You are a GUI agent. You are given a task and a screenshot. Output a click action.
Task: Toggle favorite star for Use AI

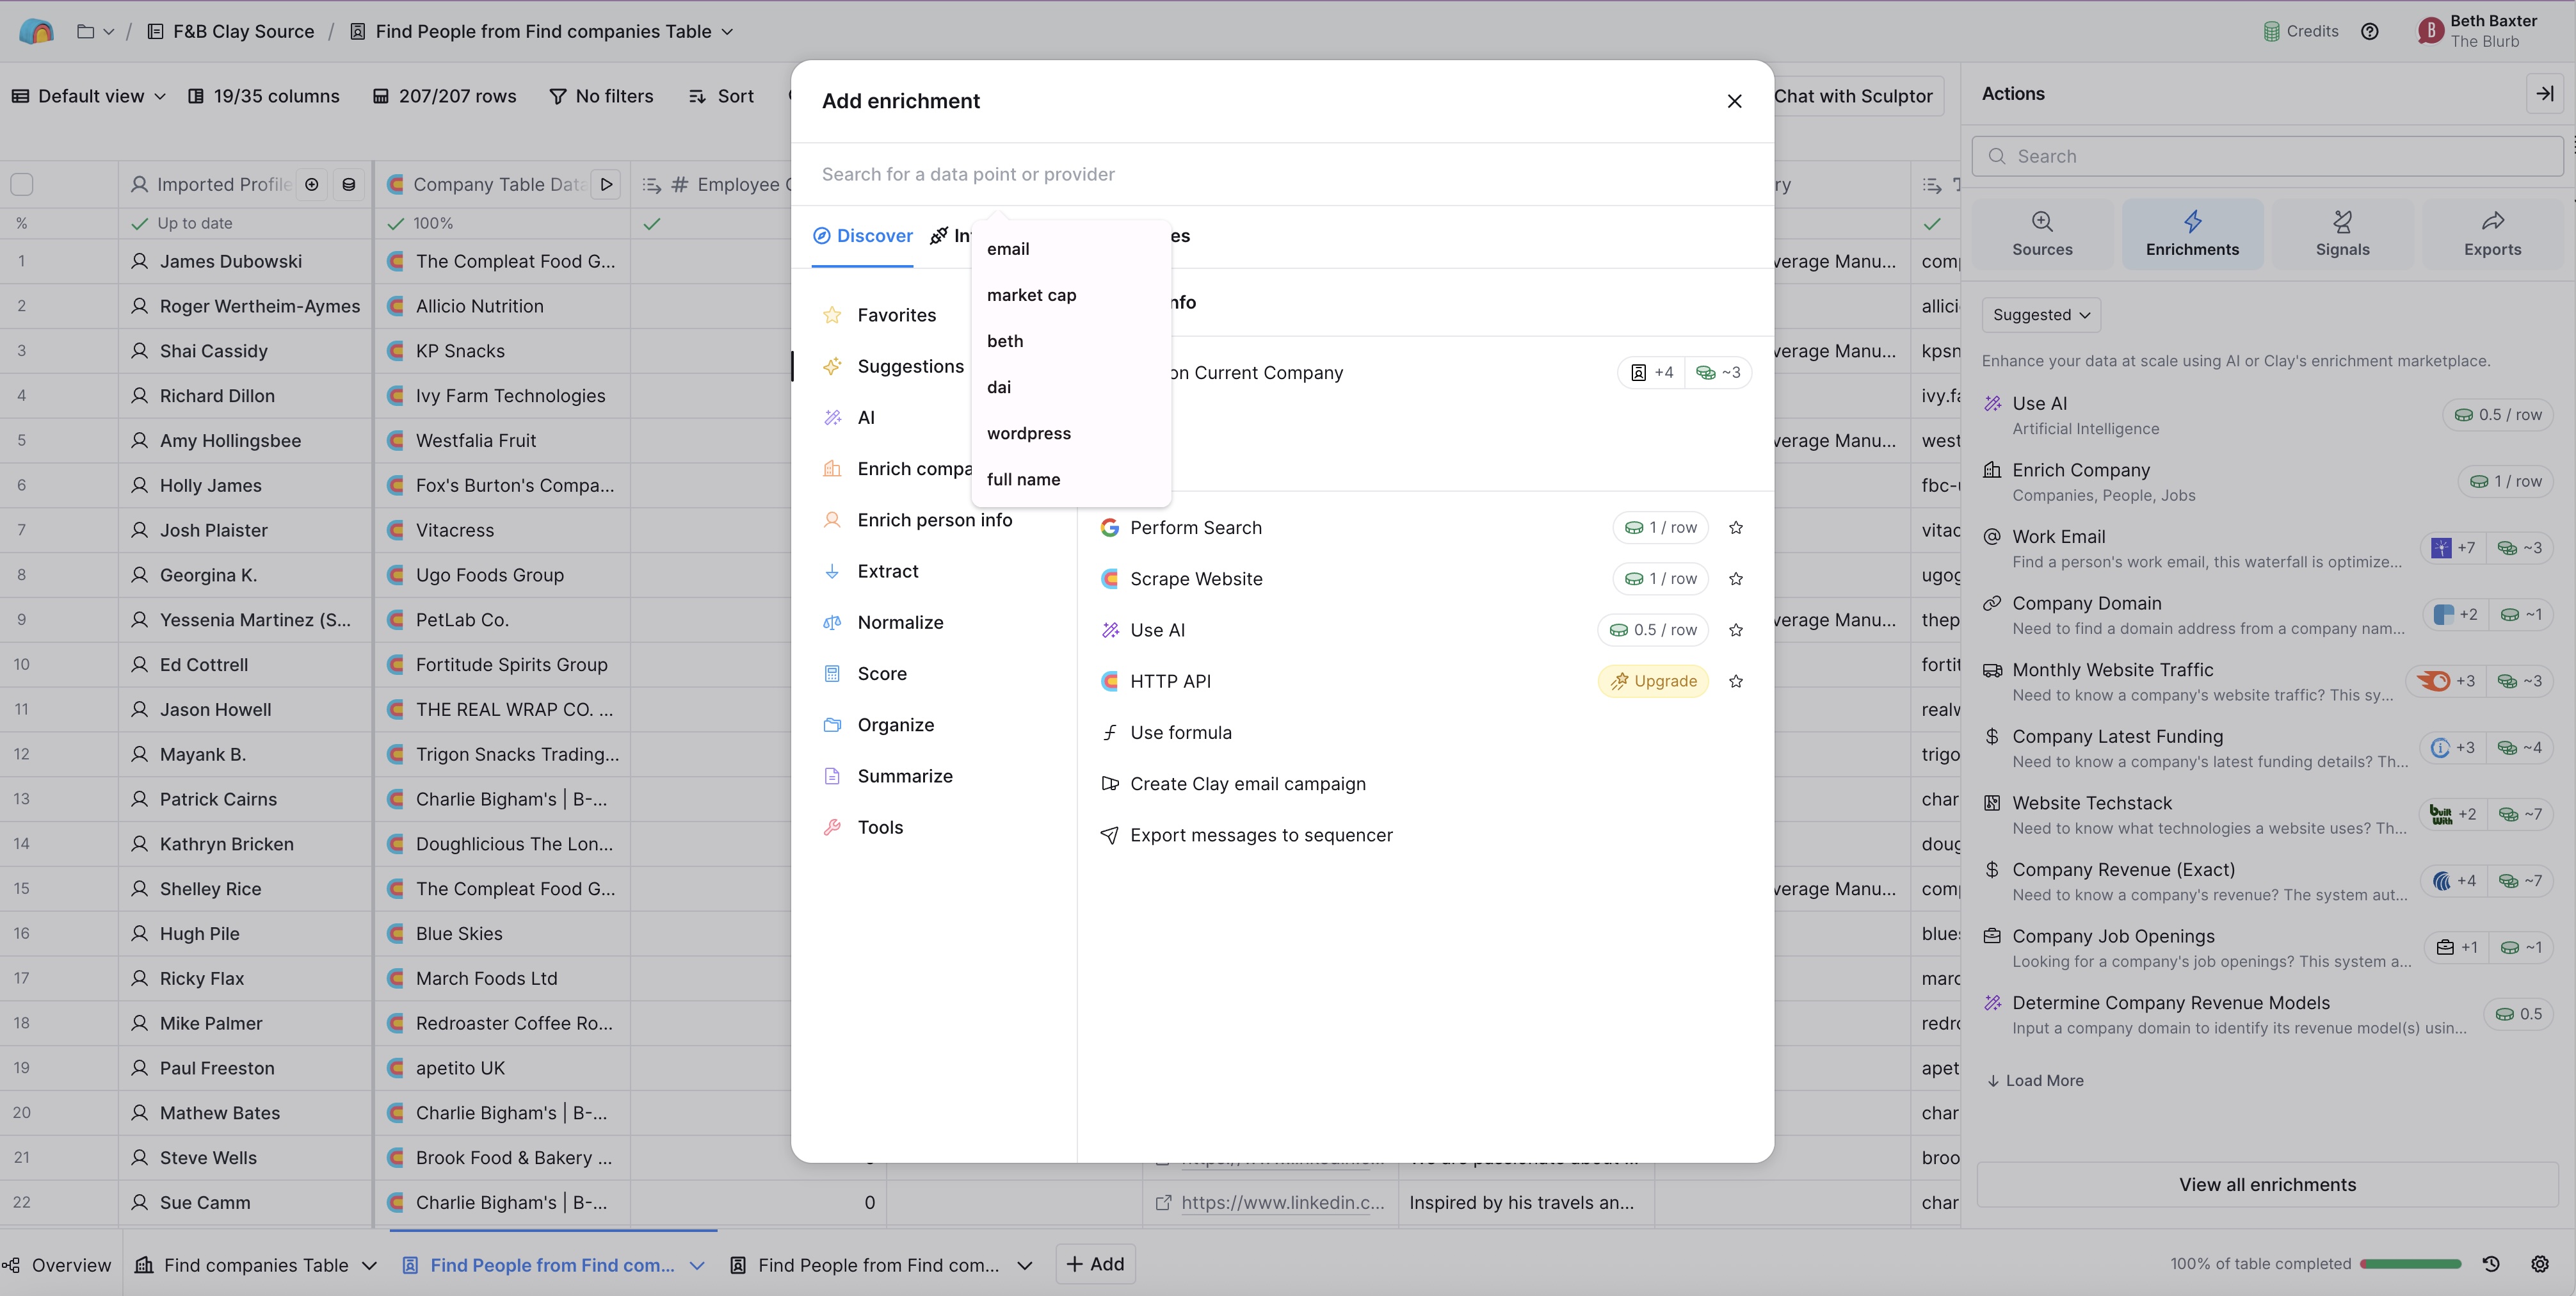pos(1736,630)
